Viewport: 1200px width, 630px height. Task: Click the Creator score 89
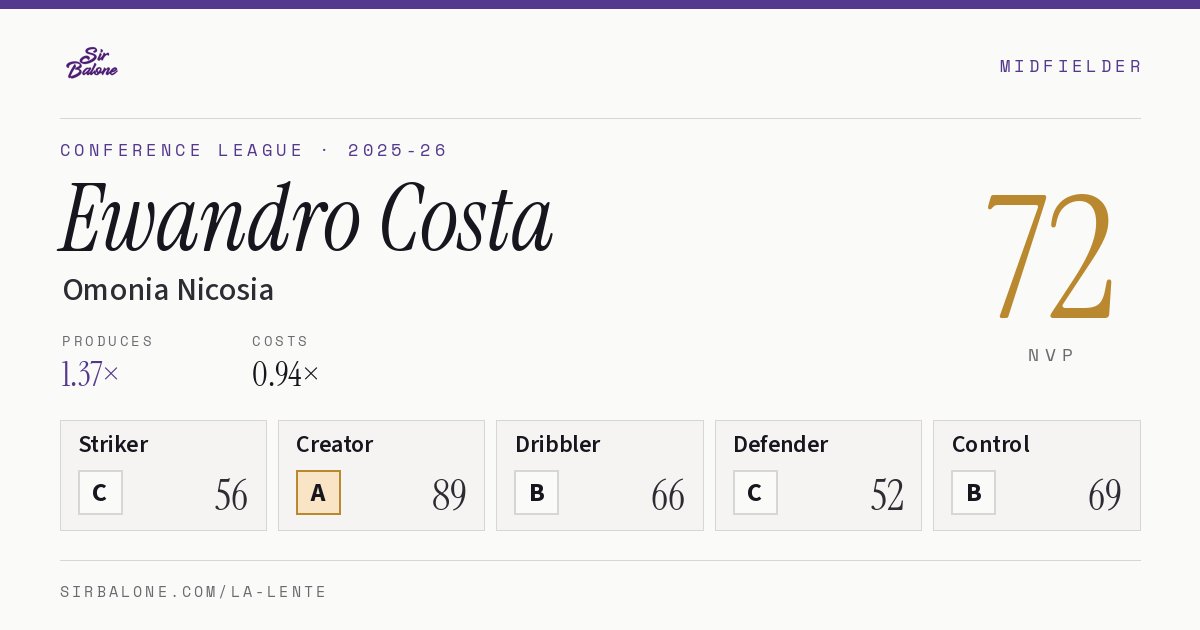tap(449, 495)
